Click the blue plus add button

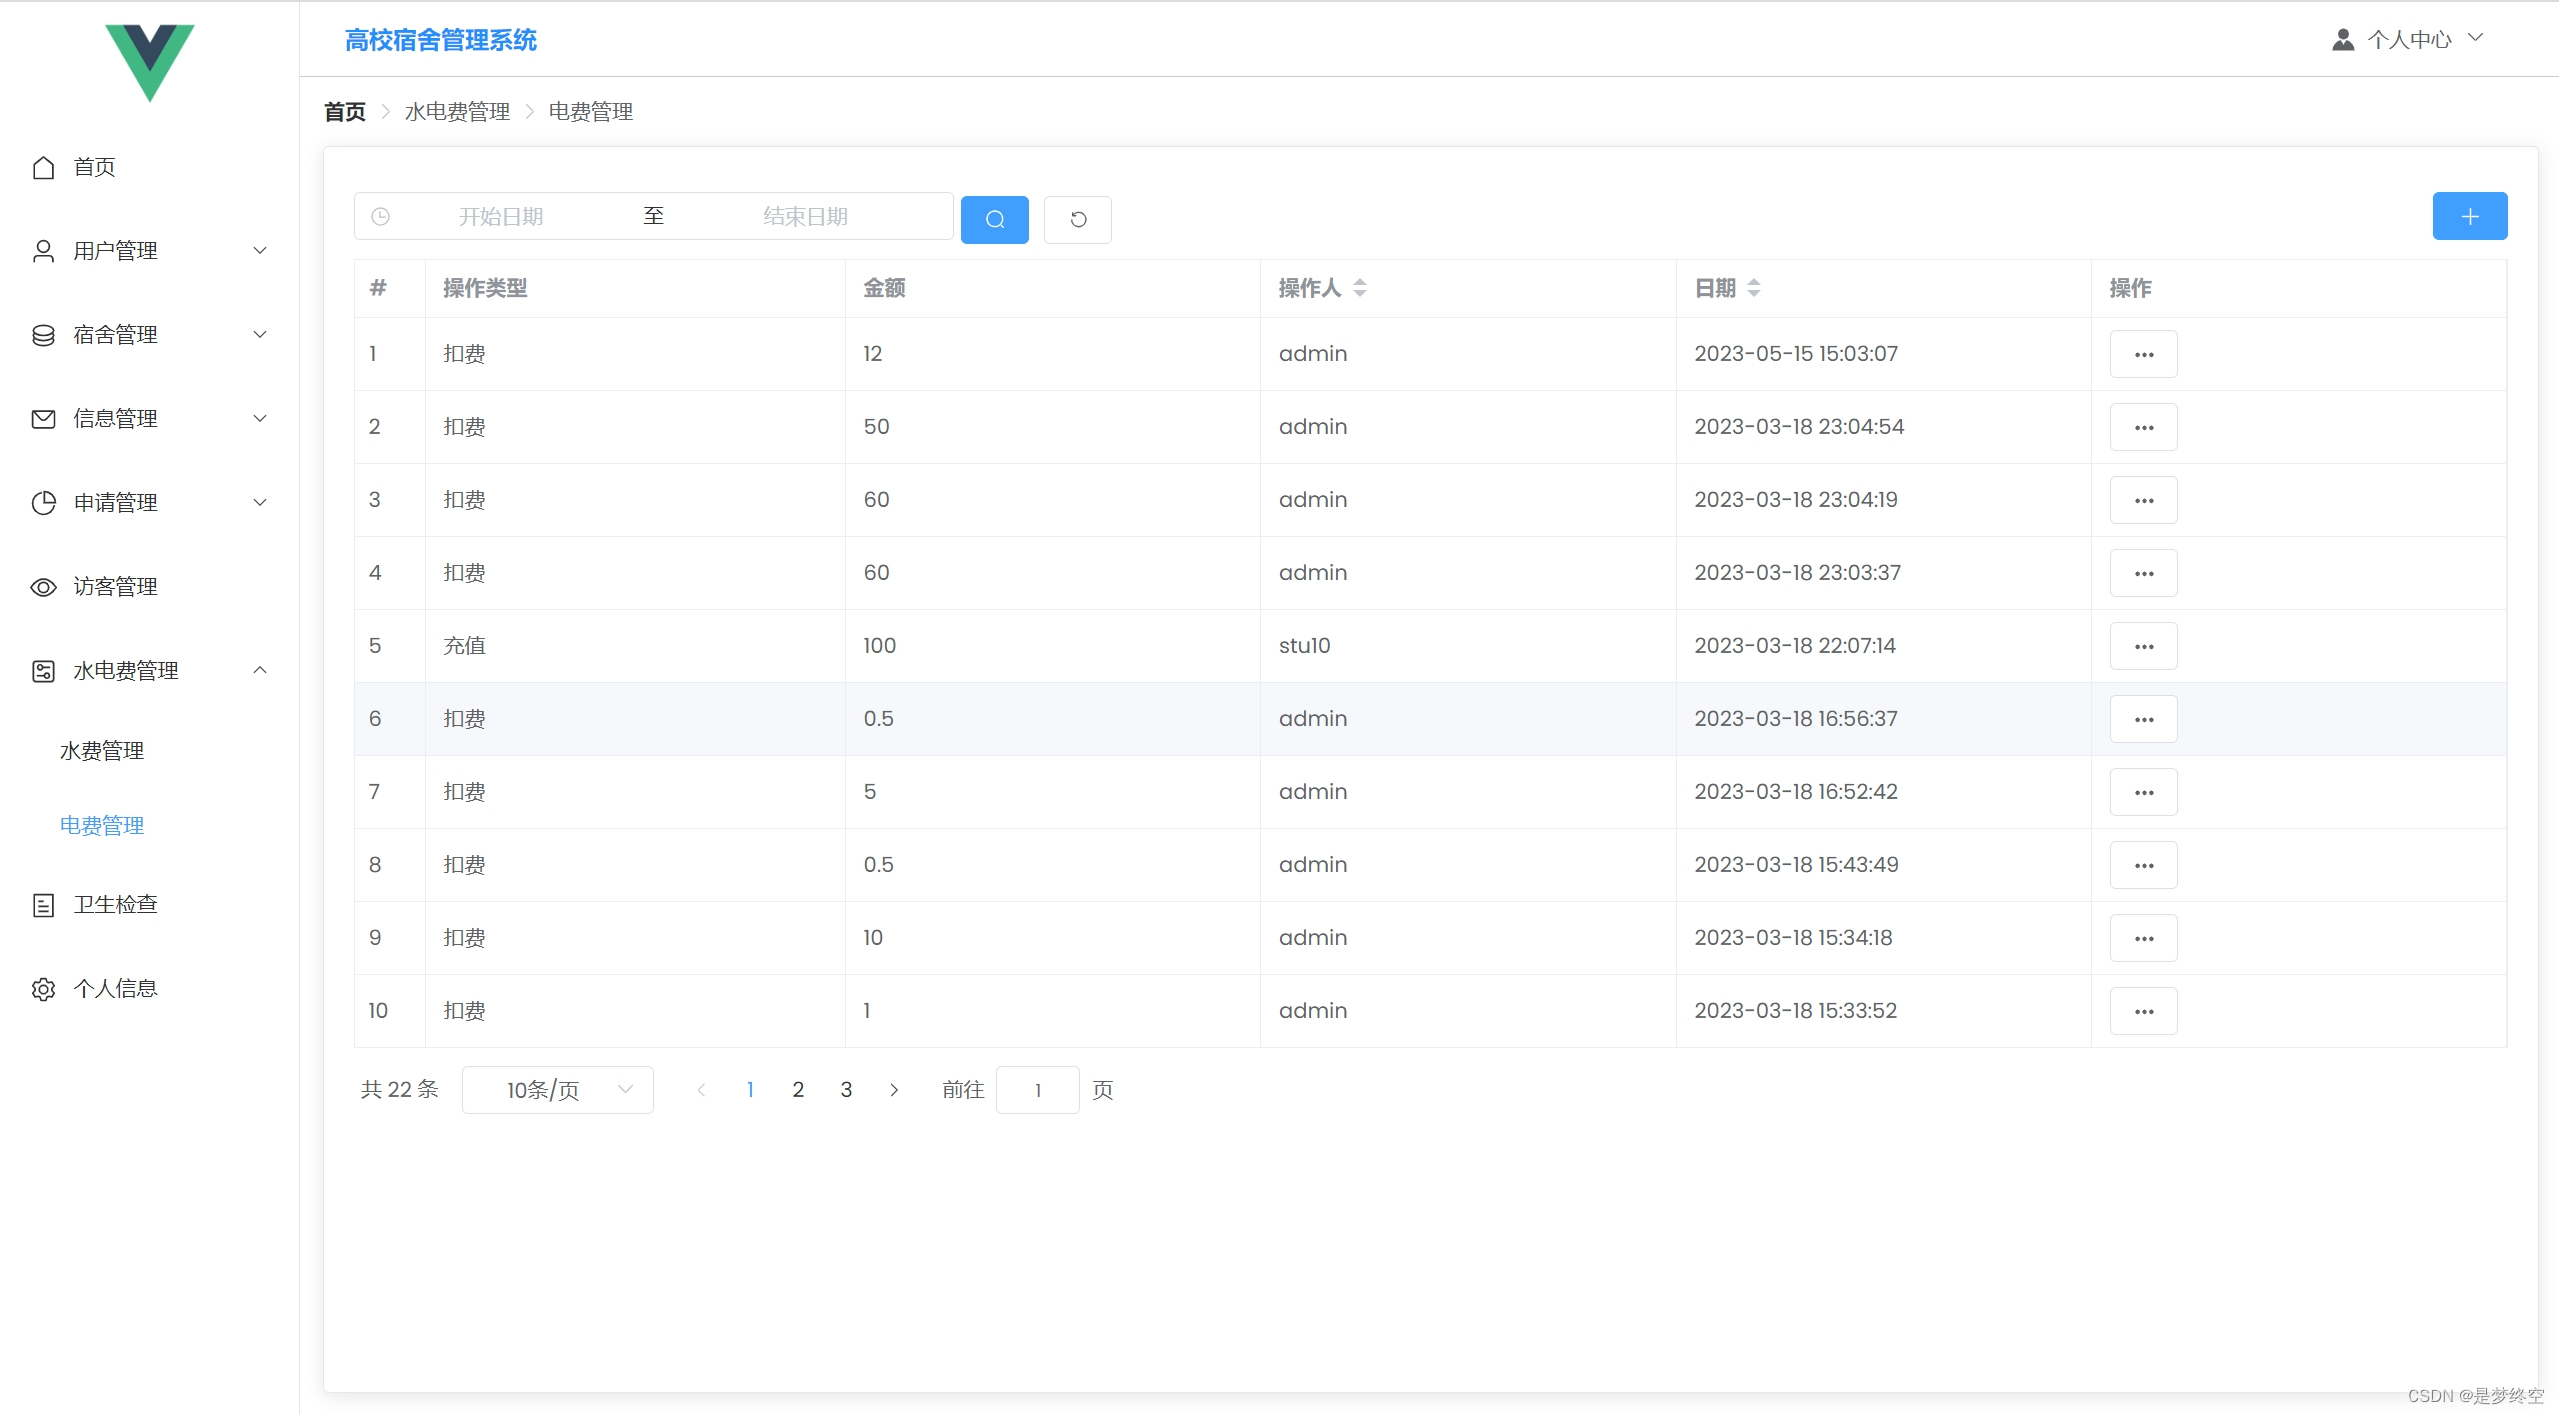point(2469,216)
